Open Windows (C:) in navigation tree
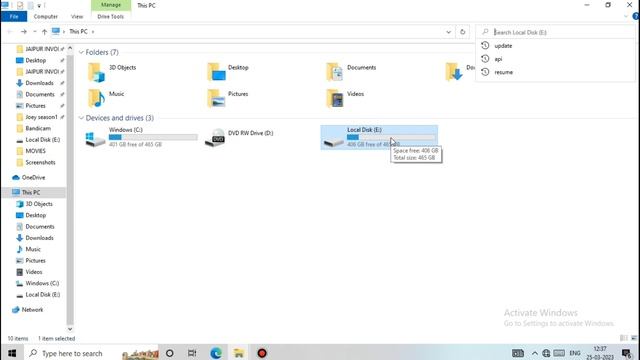The image size is (640, 360). coord(42,283)
